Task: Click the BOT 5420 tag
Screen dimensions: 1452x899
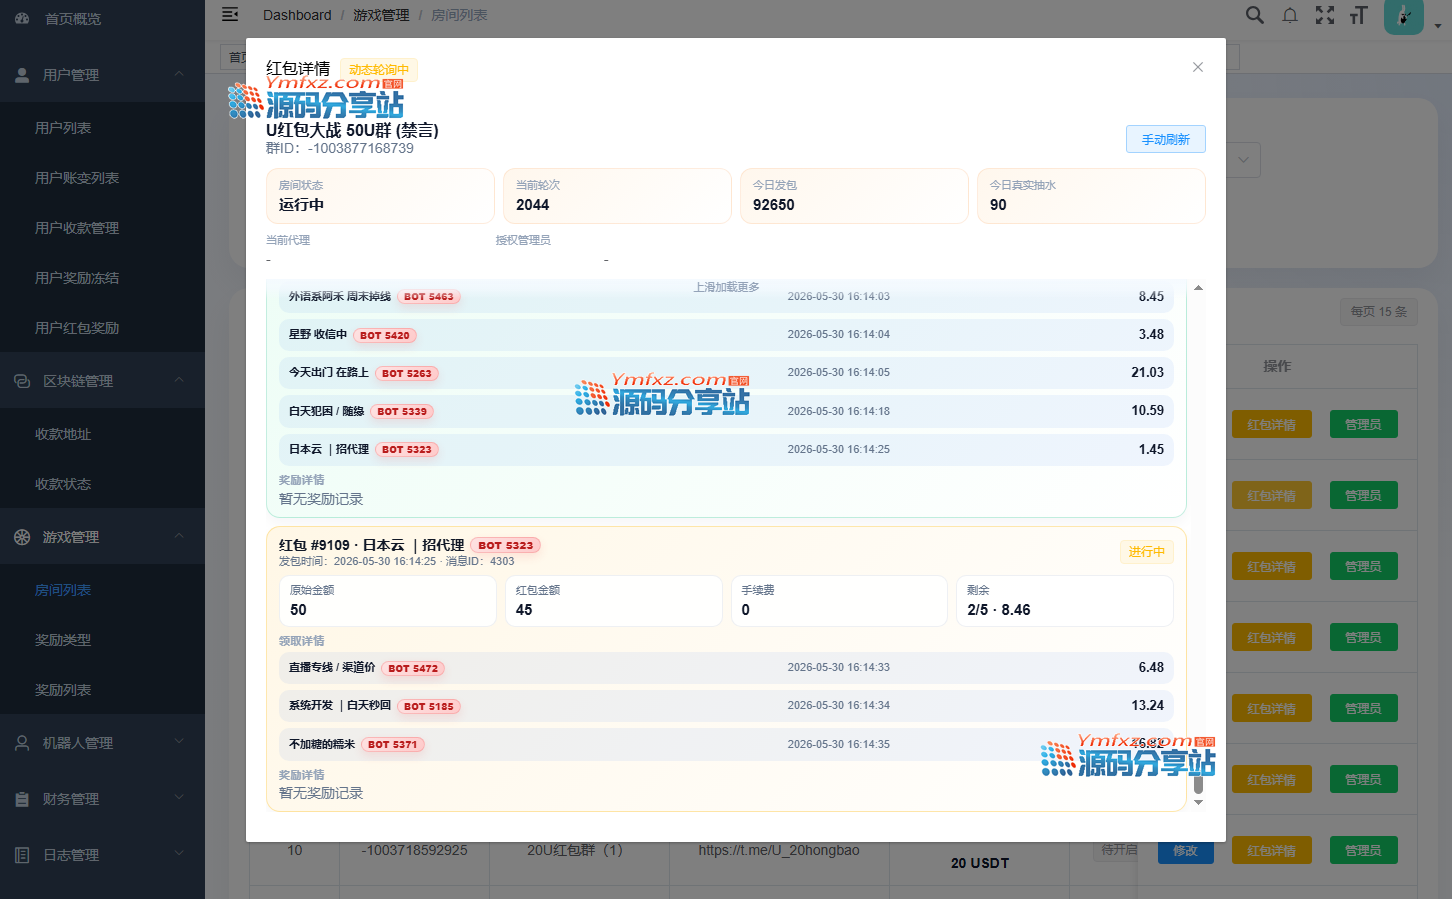Action: pos(385,336)
